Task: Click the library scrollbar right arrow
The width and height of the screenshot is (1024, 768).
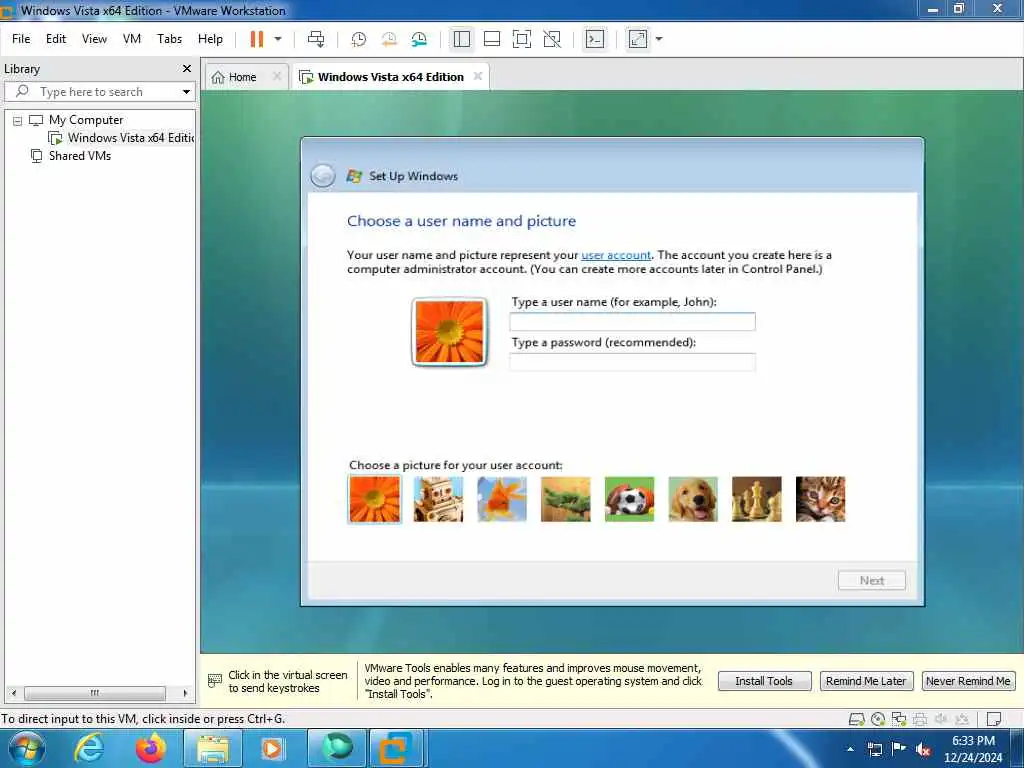Action: coord(185,693)
